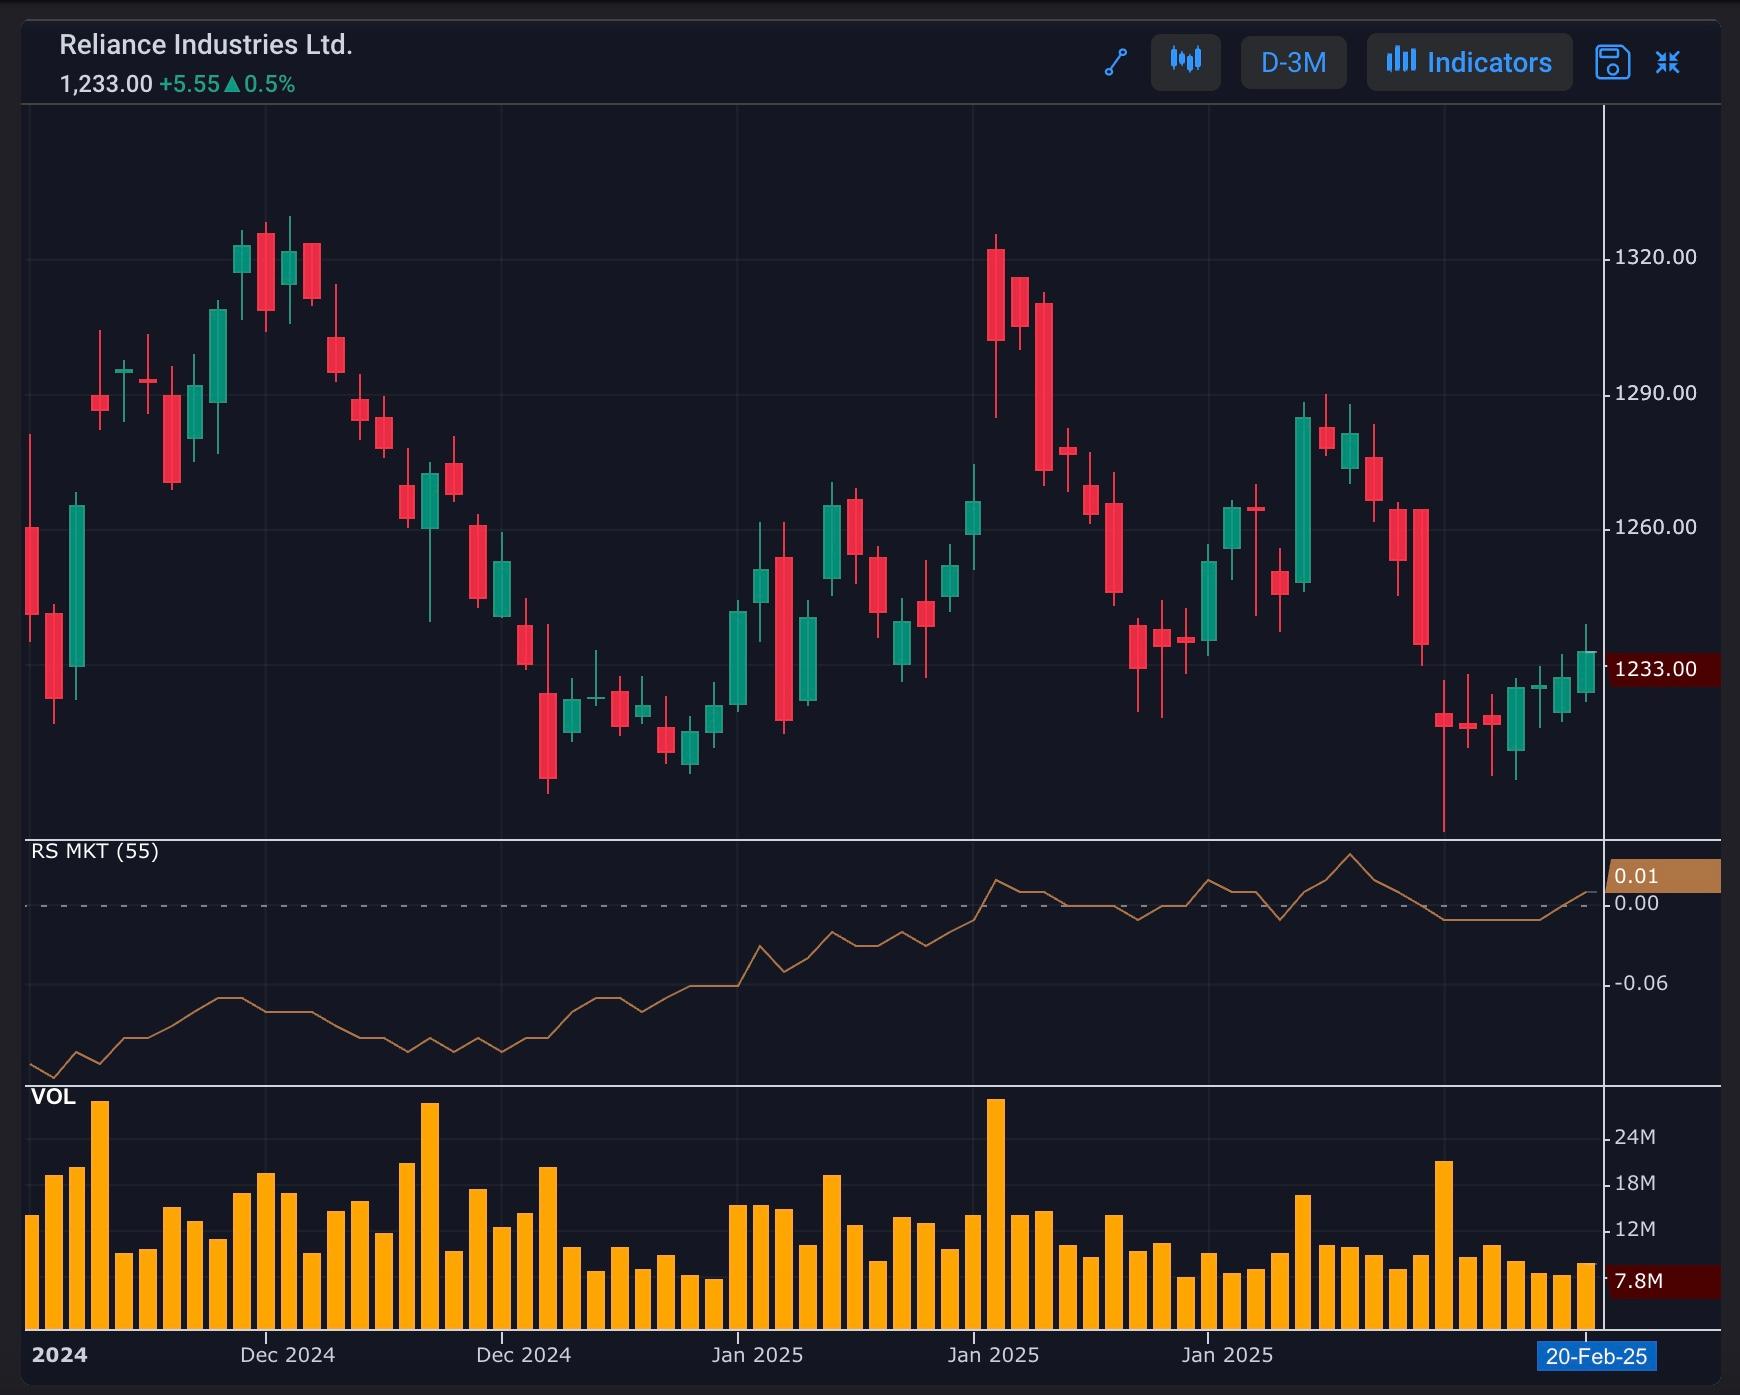This screenshot has height=1395, width=1740.
Task: Click the +5.55 ▲0.5% change value
Action: point(227,84)
